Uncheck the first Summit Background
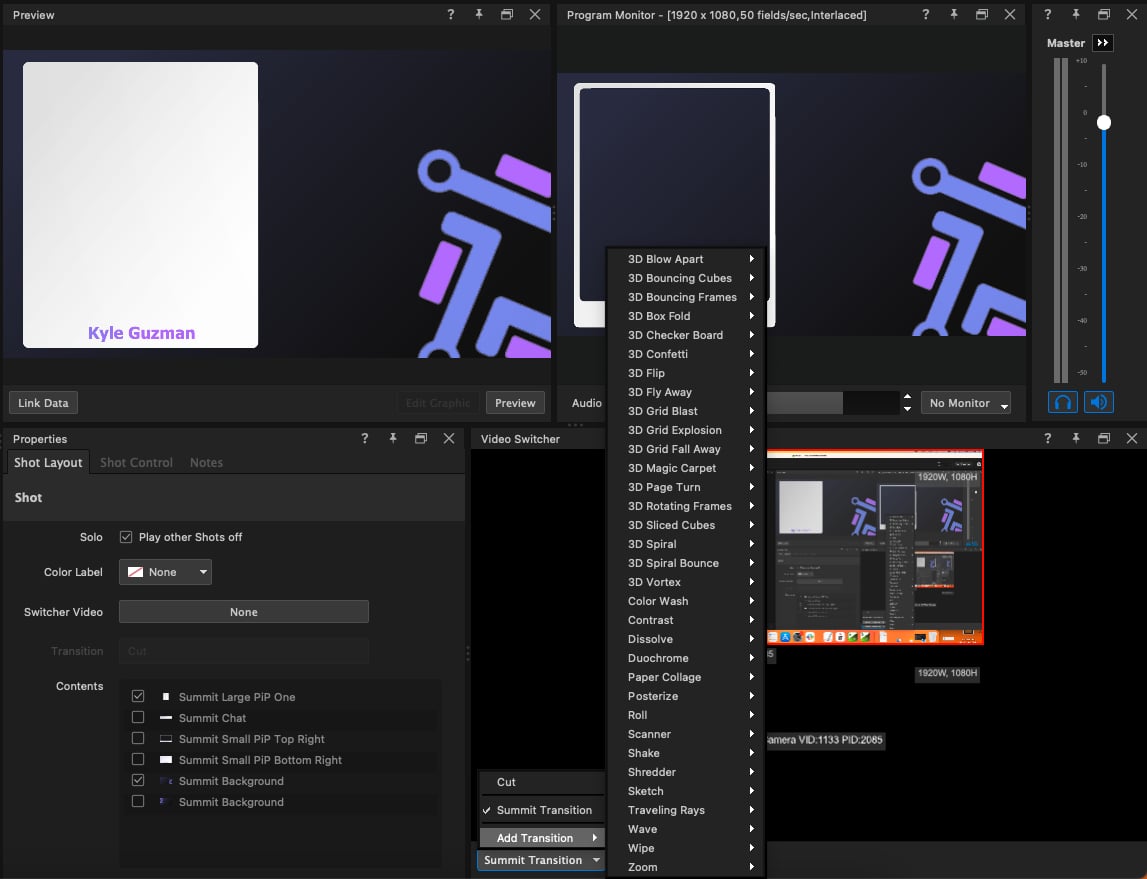Image resolution: width=1147 pixels, height=879 pixels. (138, 780)
